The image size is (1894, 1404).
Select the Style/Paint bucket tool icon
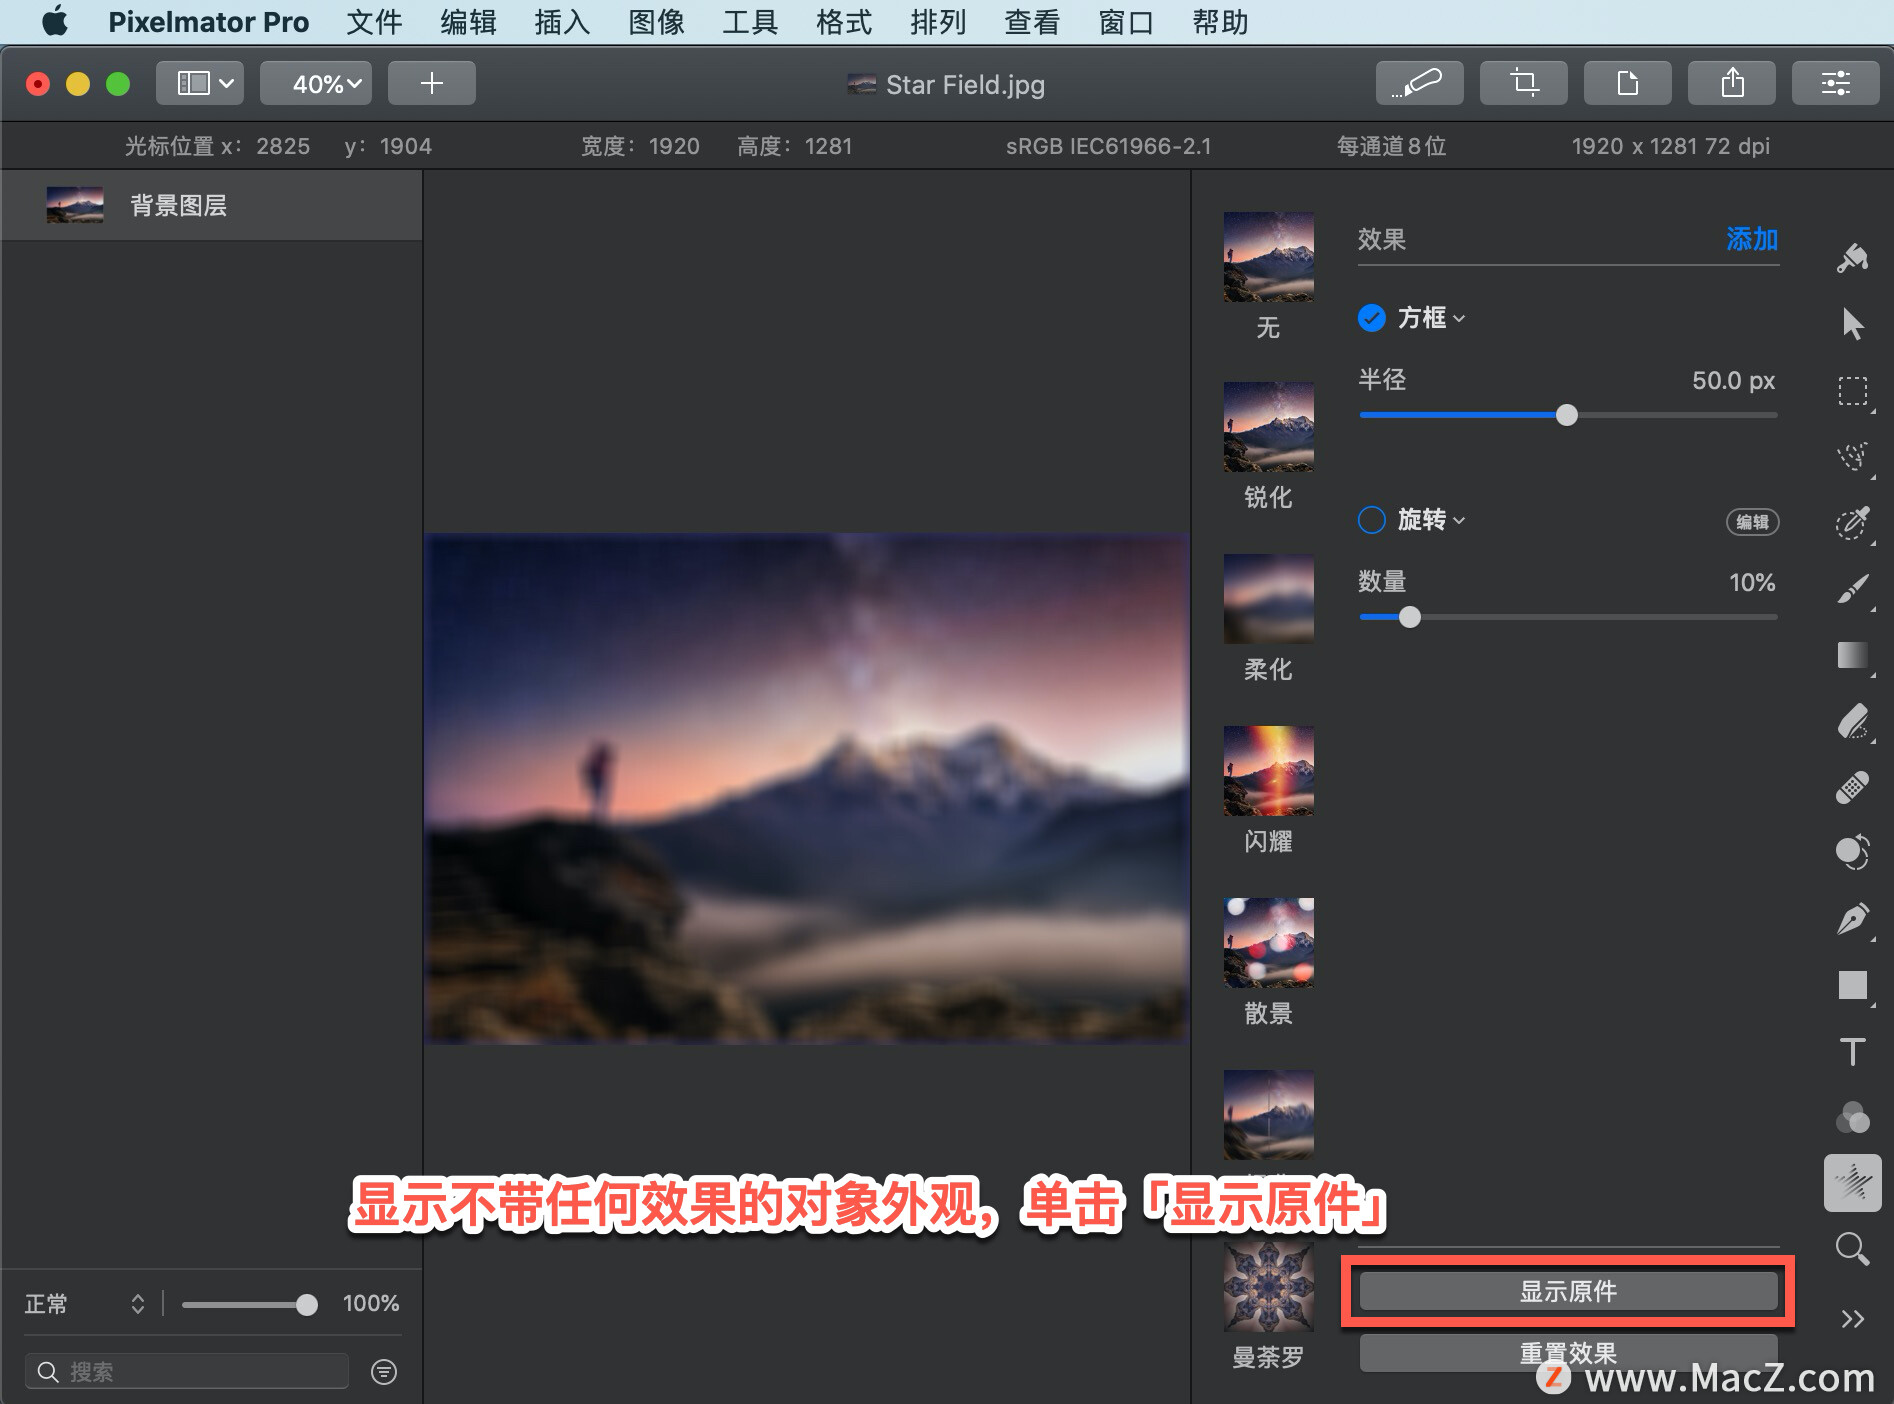pyautogui.click(x=1853, y=258)
